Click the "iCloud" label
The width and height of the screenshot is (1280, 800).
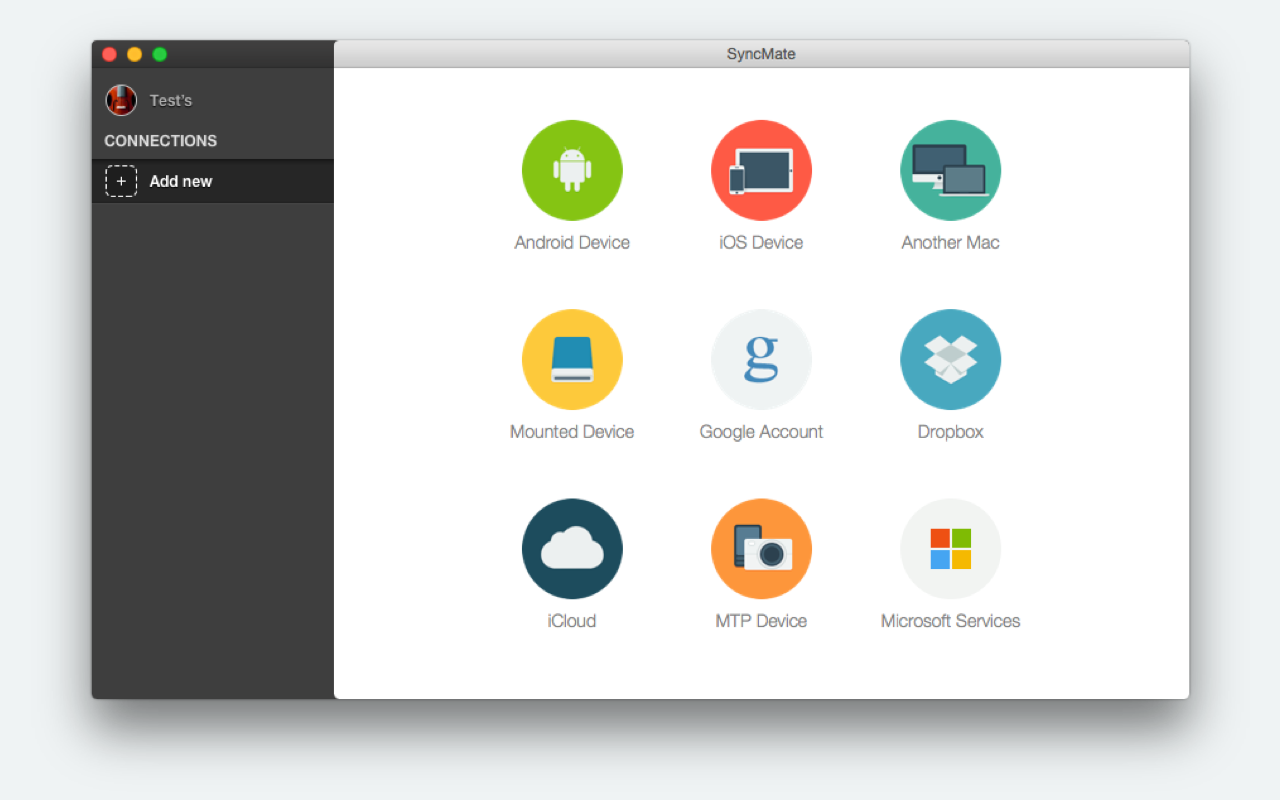(572, 621)
